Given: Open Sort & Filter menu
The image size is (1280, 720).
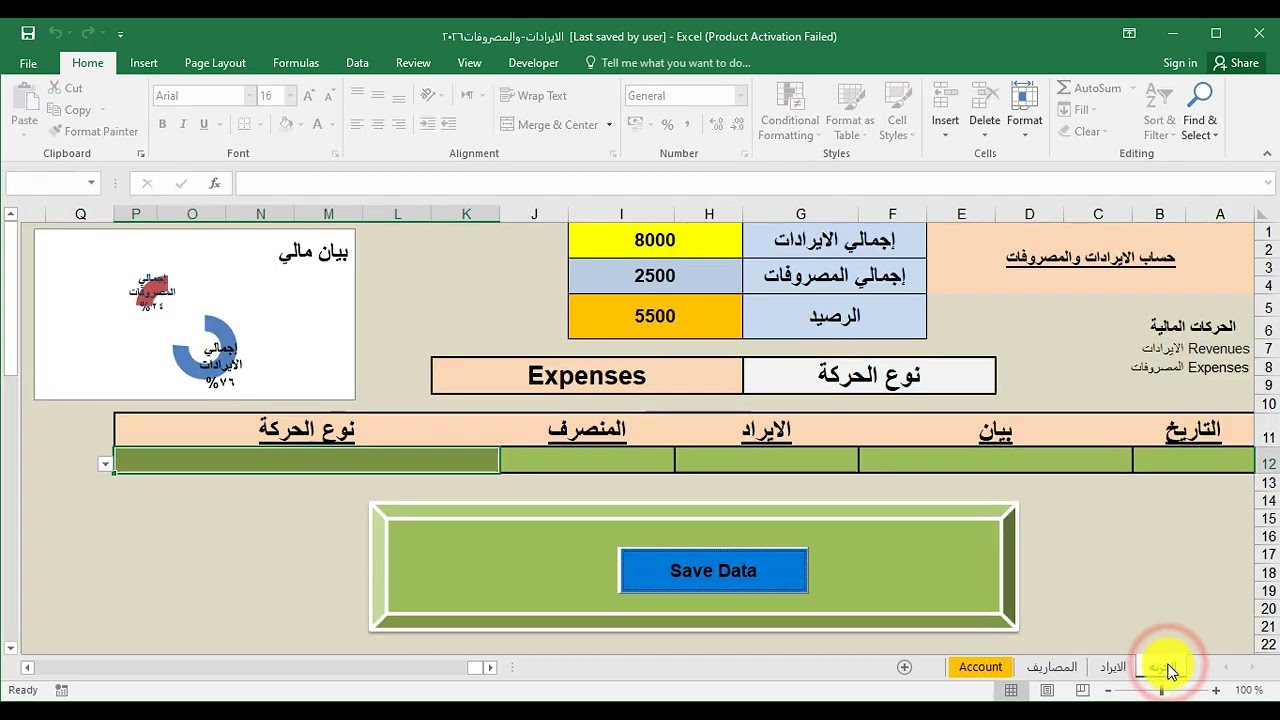Looking at the screenshot, I should click(x=1159, y=112).
